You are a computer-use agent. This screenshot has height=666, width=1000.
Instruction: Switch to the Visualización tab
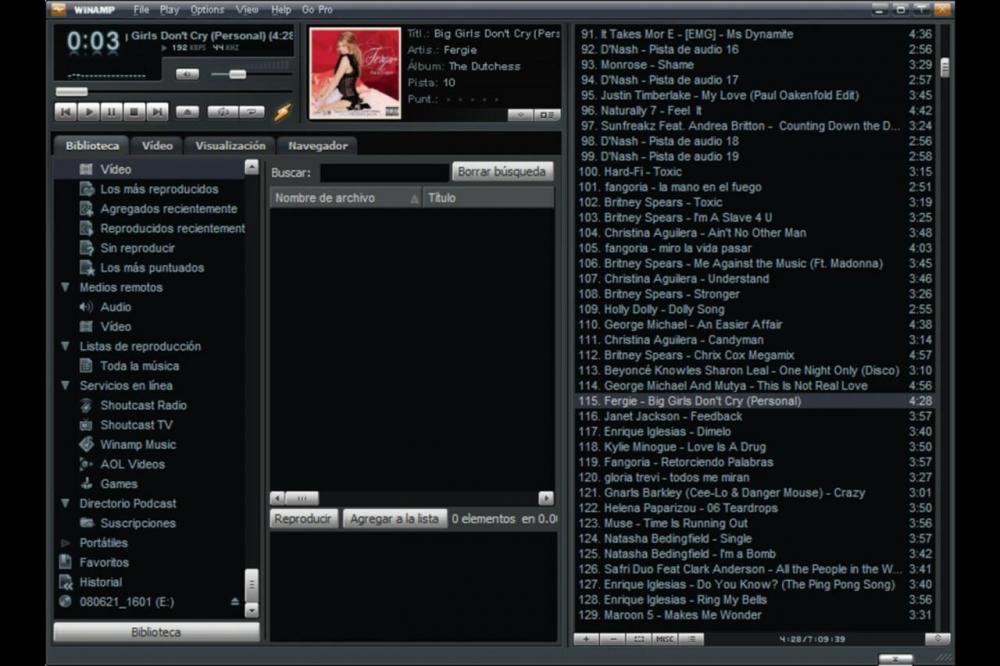coord(230,145)
